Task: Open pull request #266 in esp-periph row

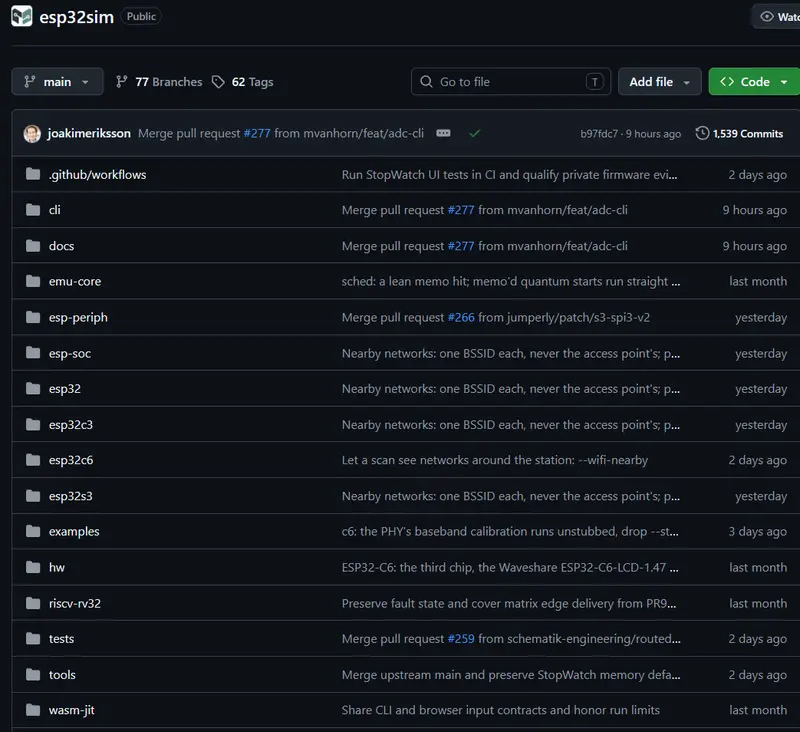Action: 461,317
